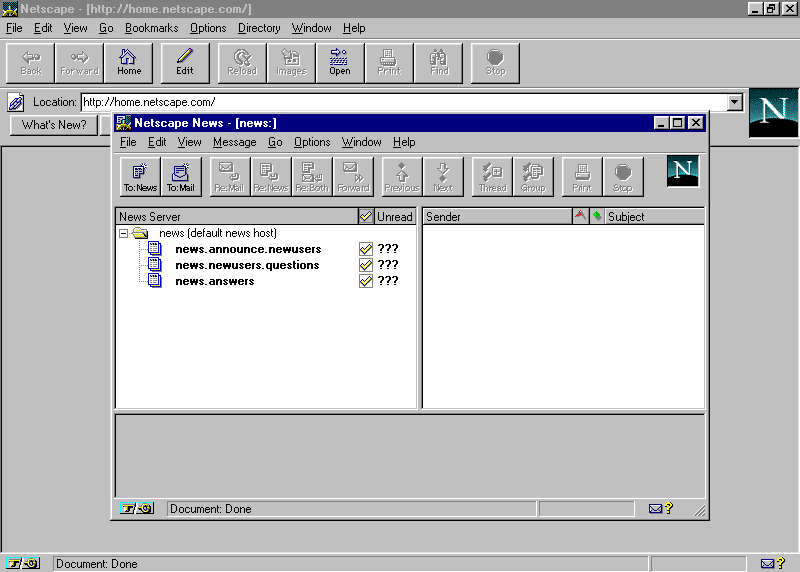The width and height of the screenshot is (800, 572).
Task: Open the Help menu in News window
Action: click(x=404, y=142)
